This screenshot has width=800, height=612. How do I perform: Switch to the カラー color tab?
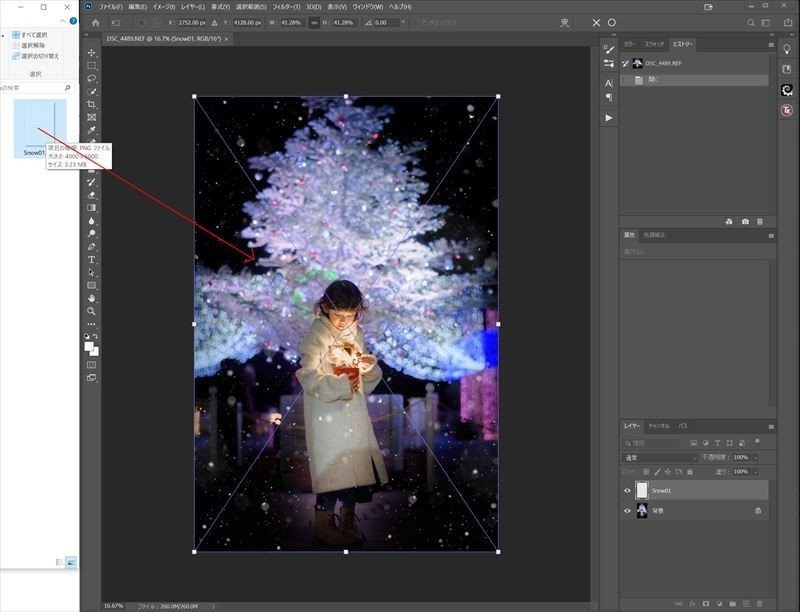[630, 44]
